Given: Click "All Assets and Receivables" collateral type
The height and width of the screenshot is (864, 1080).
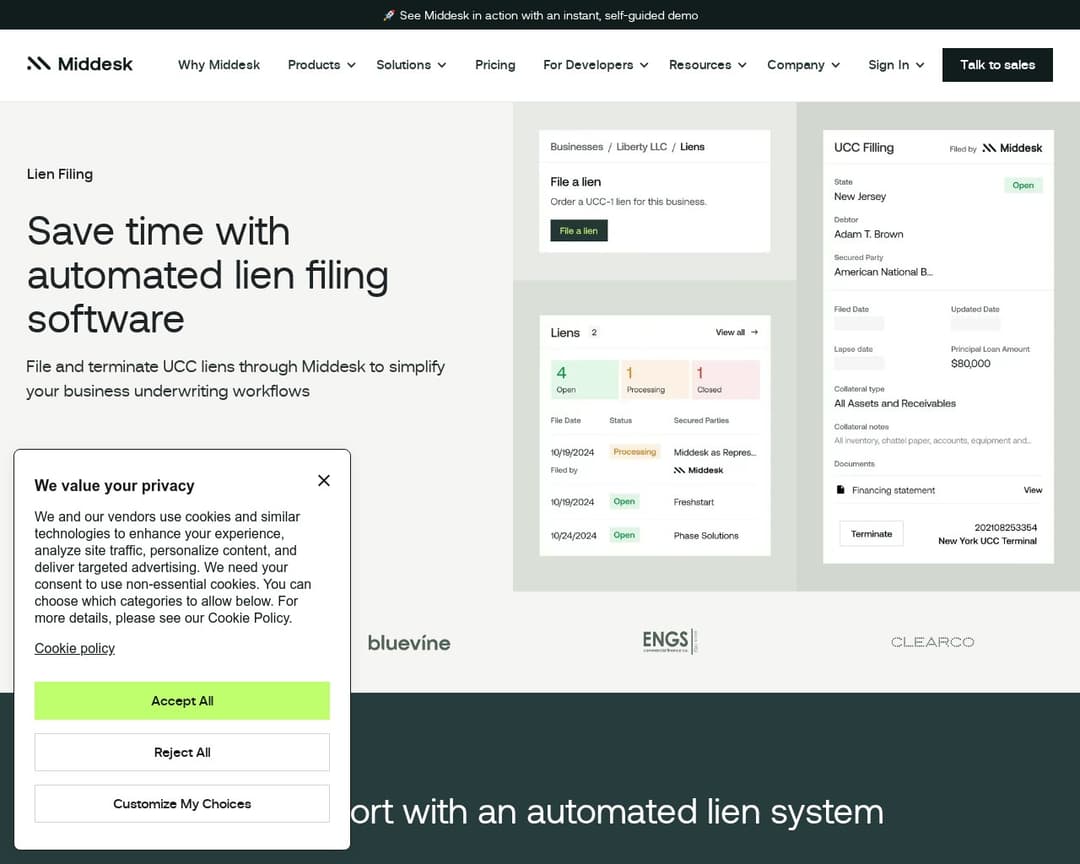Looking at the screenshot, I should click(x=895, y=404).
